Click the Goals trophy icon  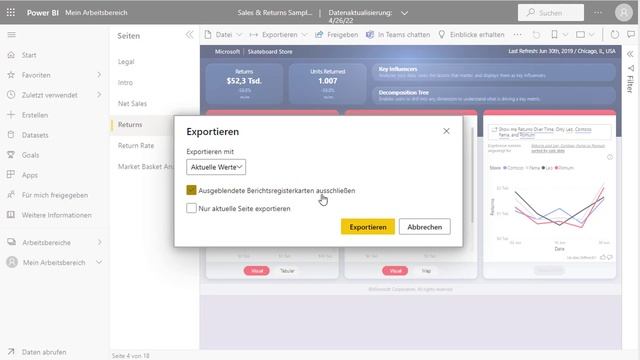click(11, 155)
